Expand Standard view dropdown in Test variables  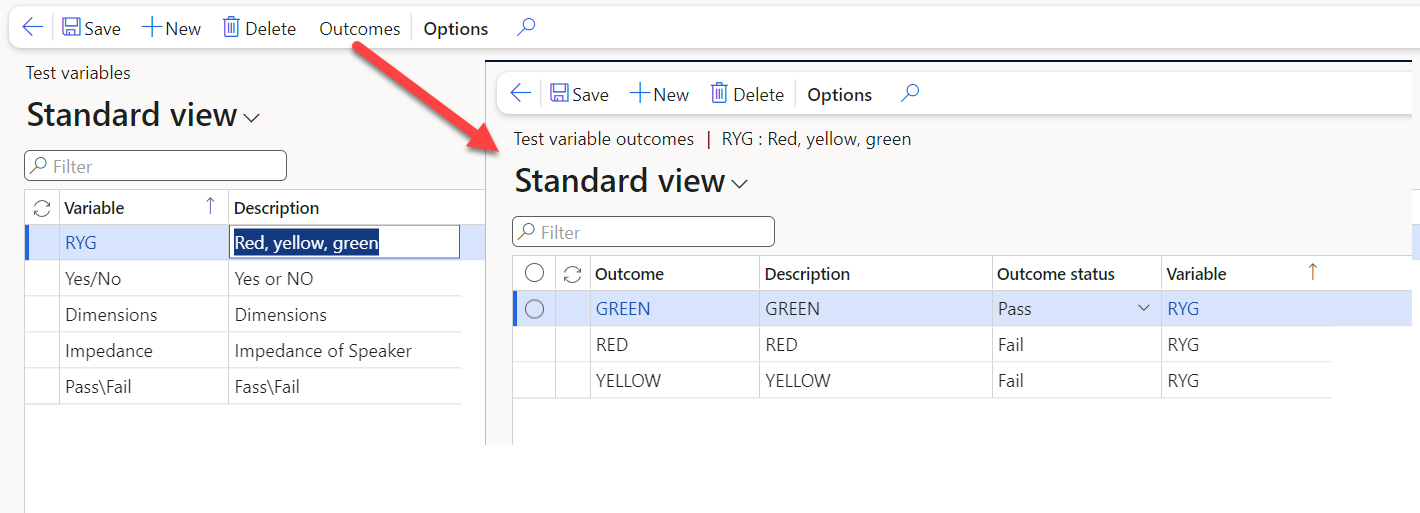pyautogui.click(x=252, y=118)
